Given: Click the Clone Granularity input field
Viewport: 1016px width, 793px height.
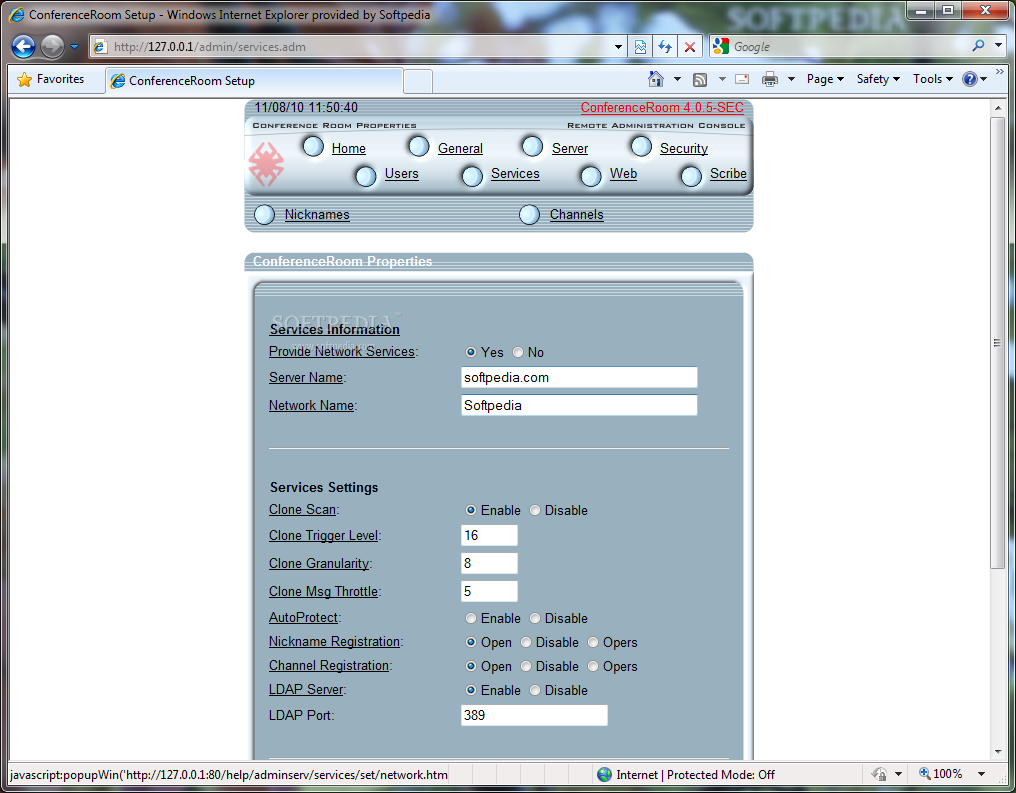Looking at the screenshot, I should pos(489,564).
